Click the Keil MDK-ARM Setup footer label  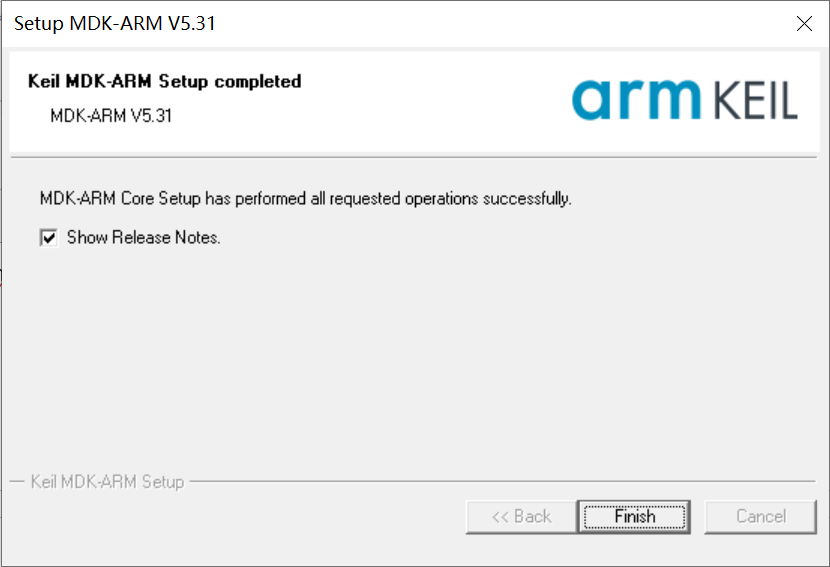point(107,482)
